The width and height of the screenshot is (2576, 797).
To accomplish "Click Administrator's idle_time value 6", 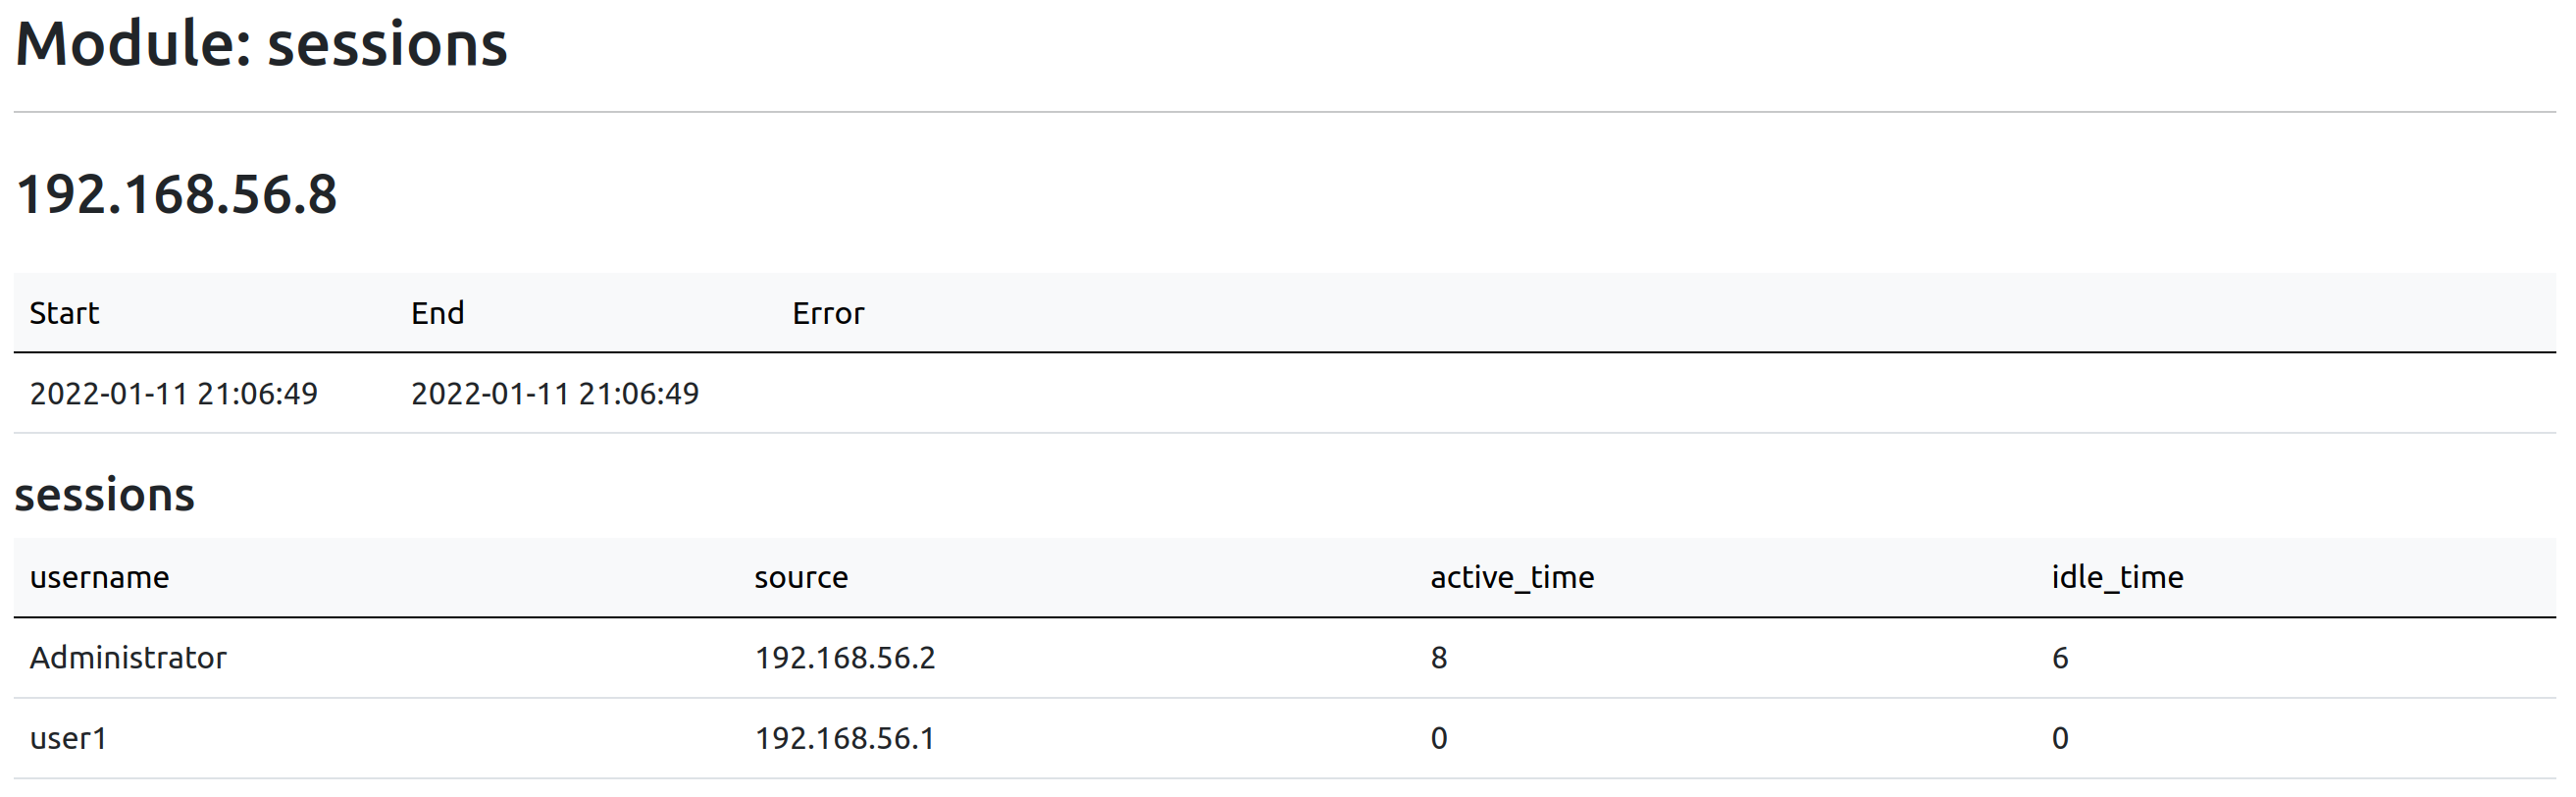I will point(2059,657).
